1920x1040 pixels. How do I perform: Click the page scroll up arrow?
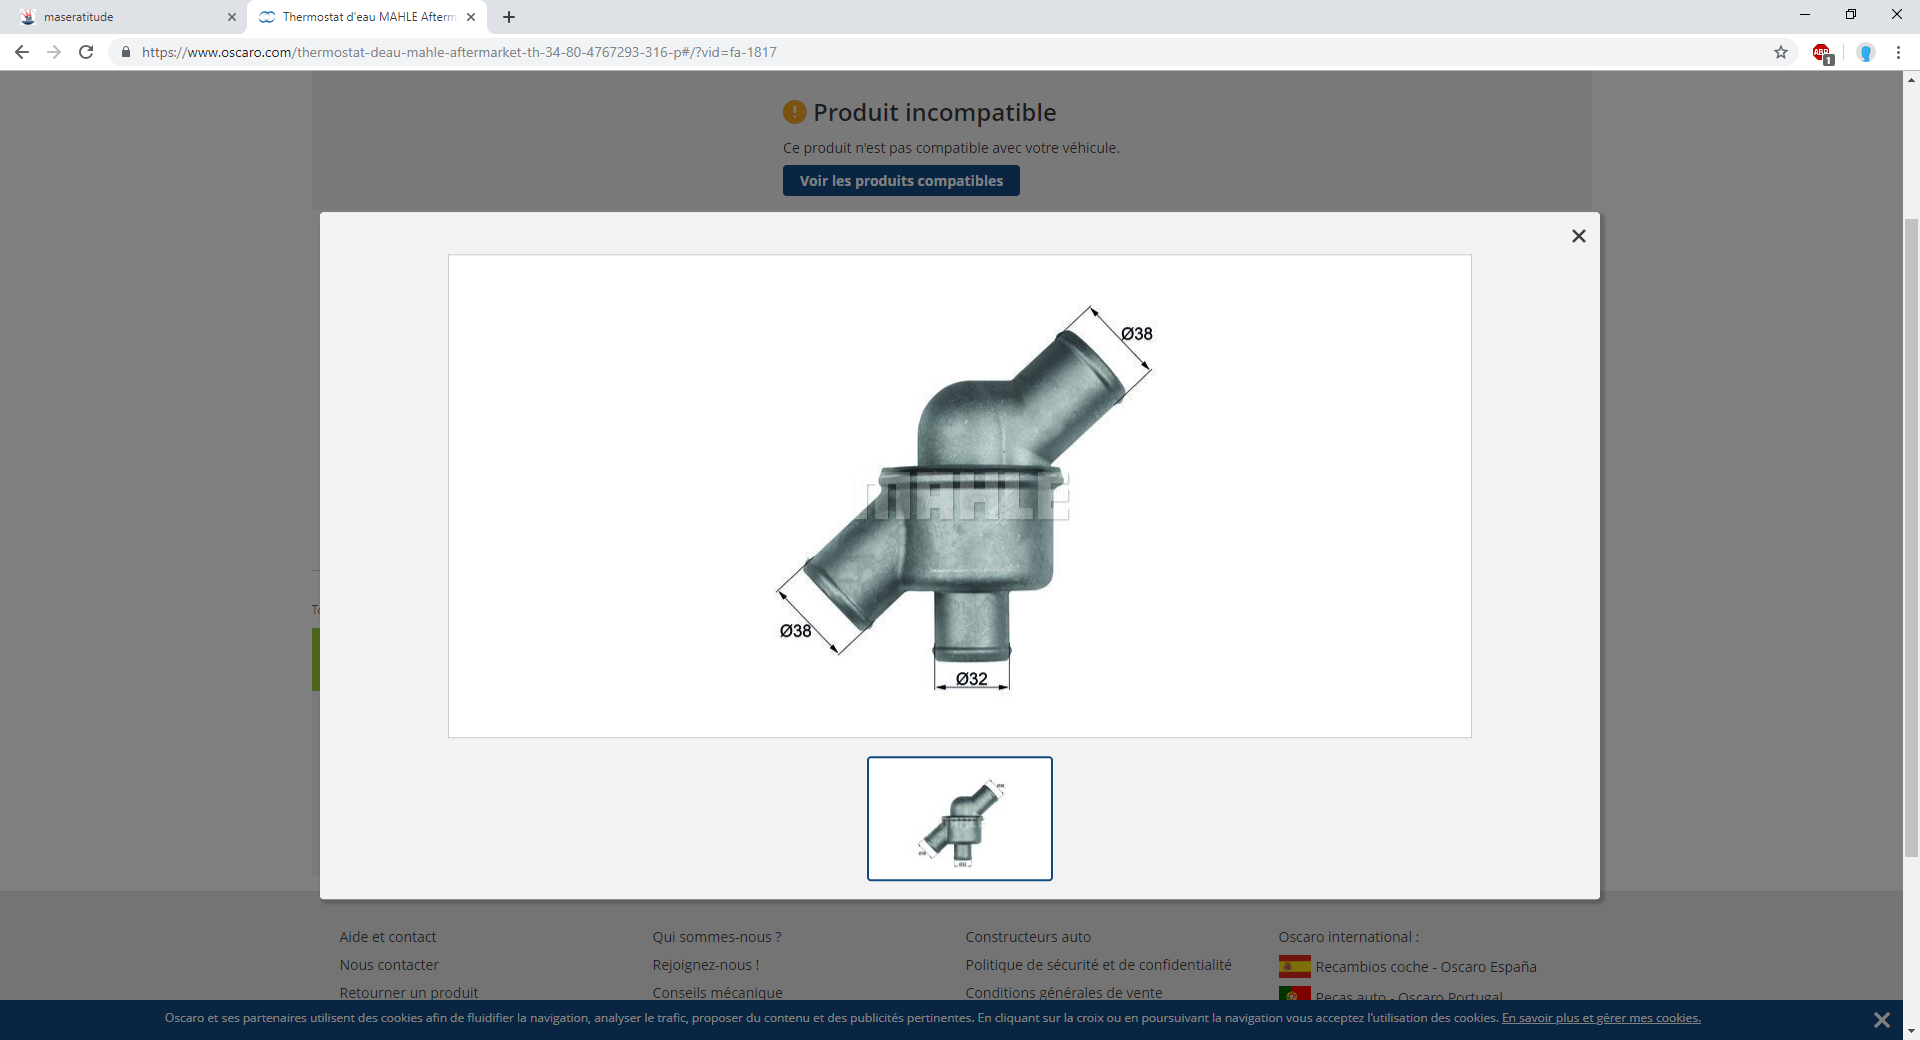(x=1911, y=80)
